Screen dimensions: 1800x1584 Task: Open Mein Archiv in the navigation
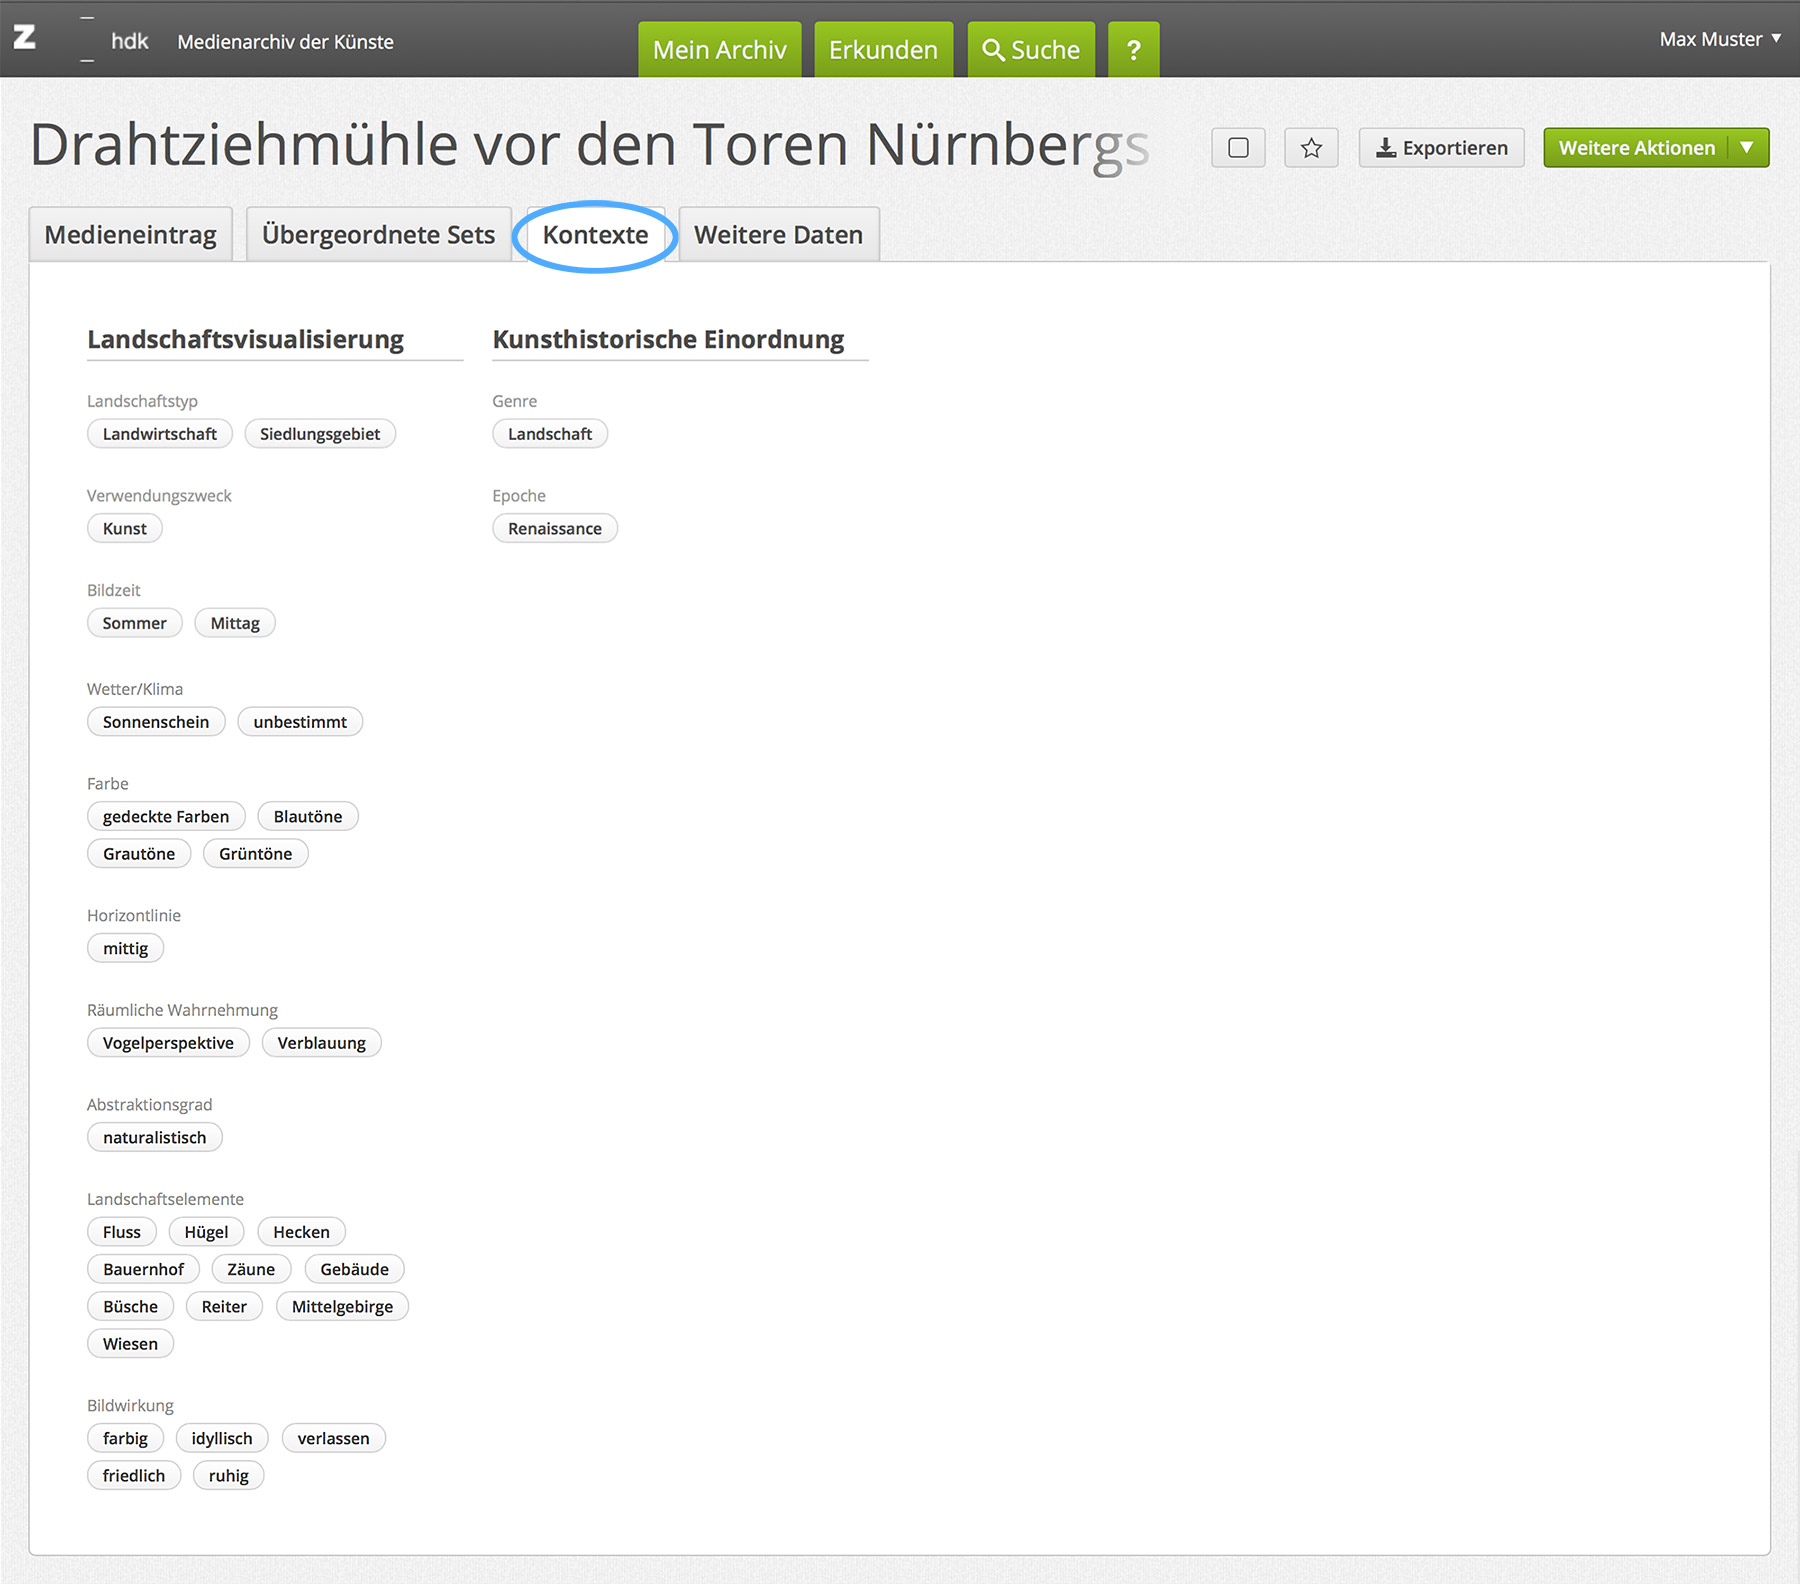click(x=719, y=49)
